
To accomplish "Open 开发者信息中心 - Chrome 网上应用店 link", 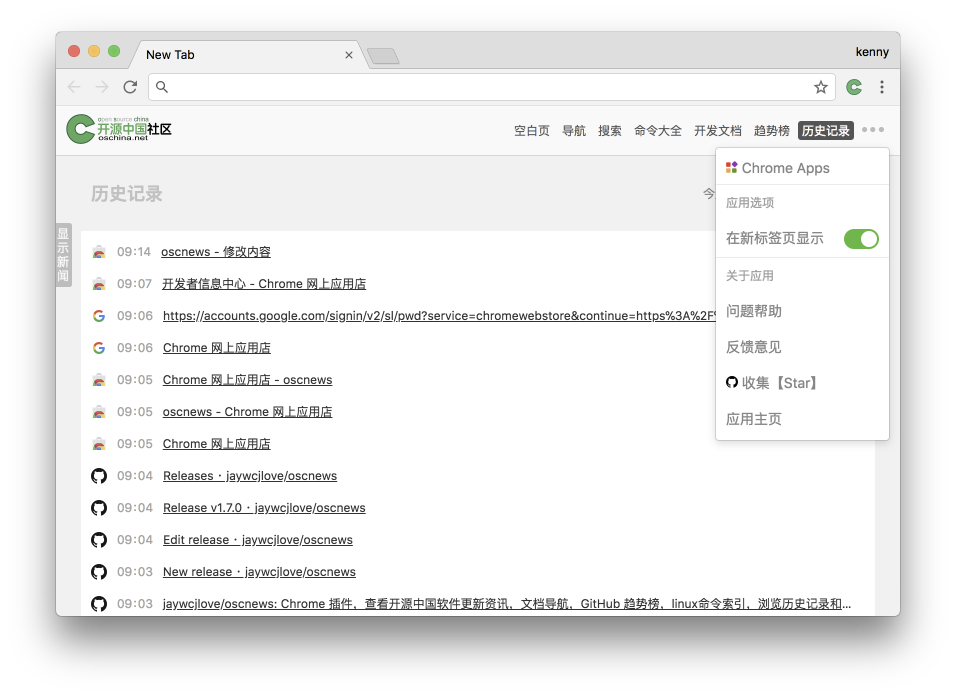I will coord(264,284).
